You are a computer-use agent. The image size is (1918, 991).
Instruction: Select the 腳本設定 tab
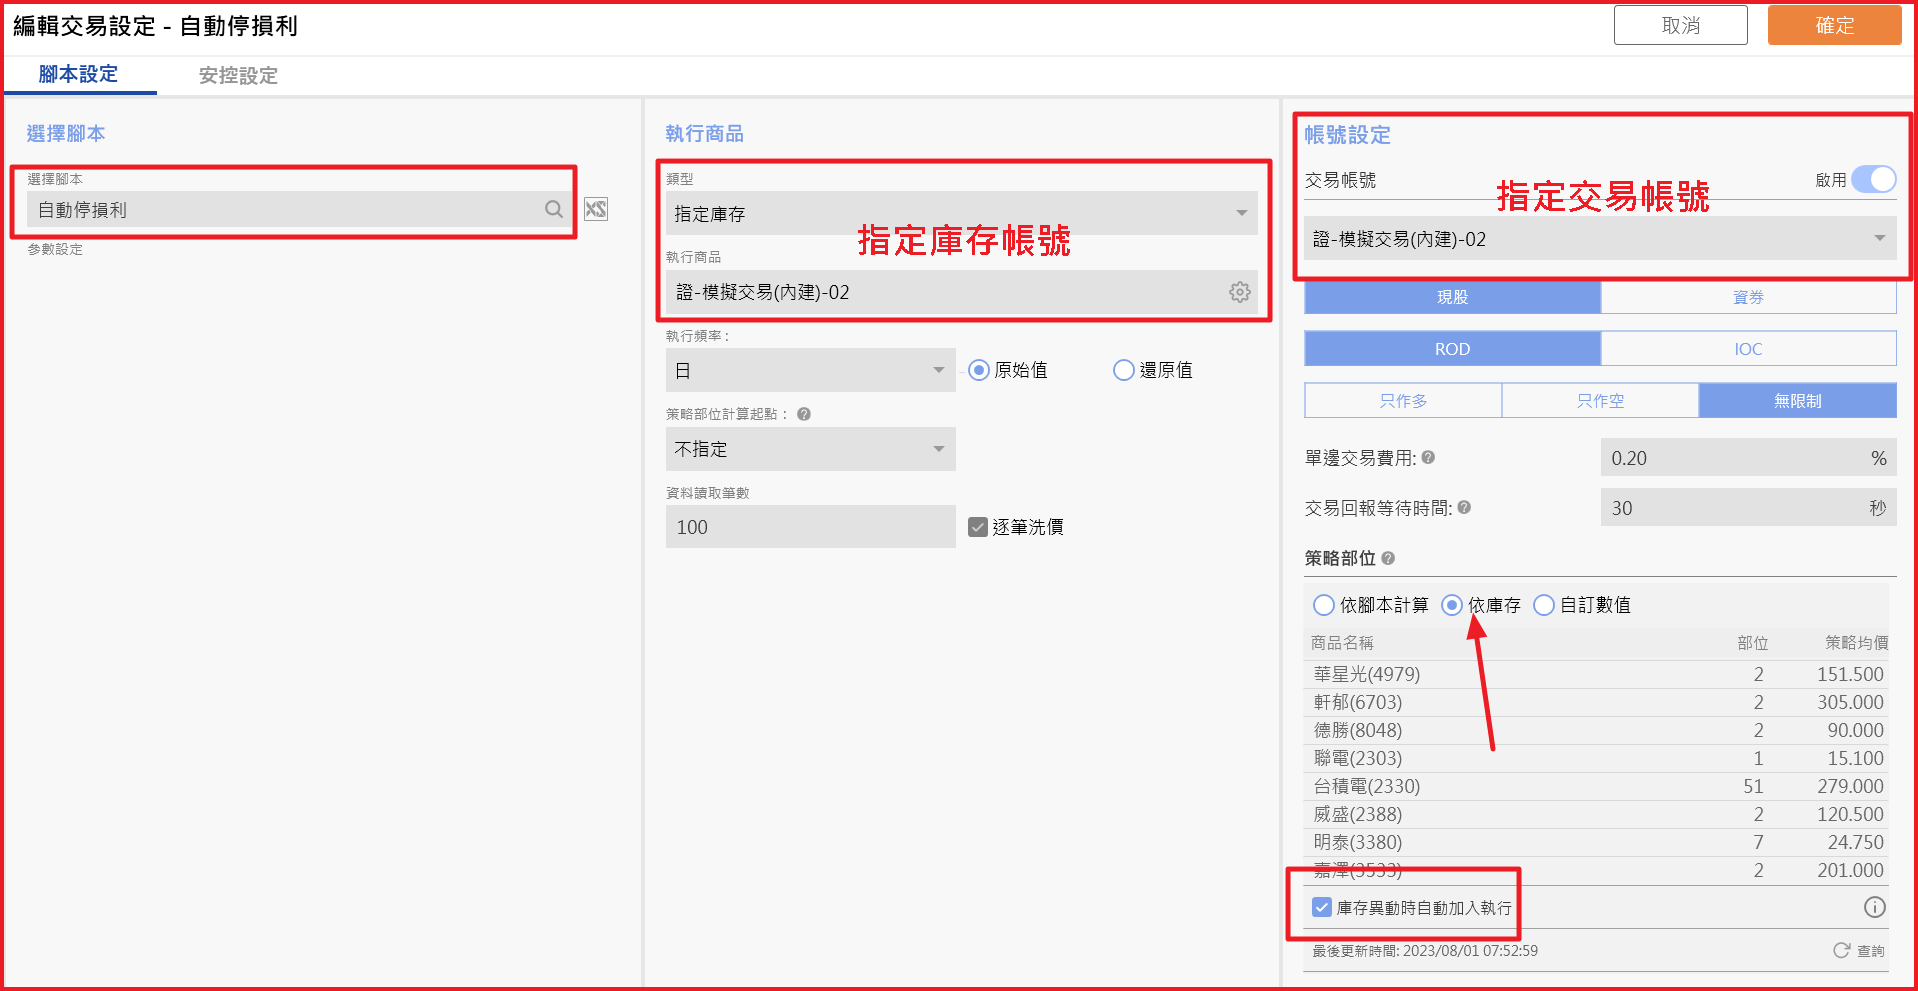pyautogui.click(x=78, y=74)
